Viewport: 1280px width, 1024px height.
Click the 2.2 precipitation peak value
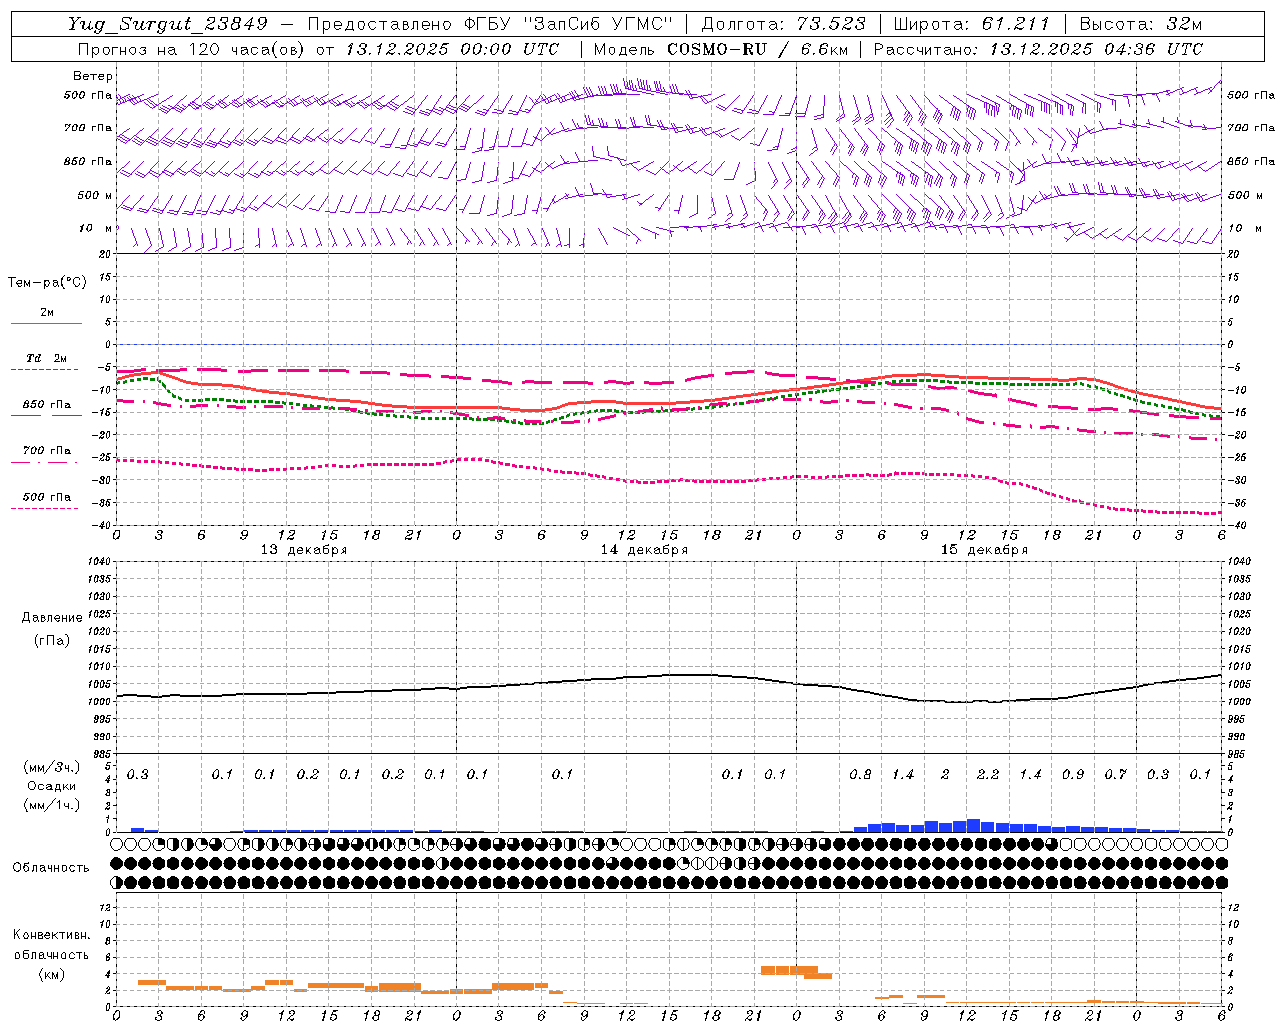point(988,775)
